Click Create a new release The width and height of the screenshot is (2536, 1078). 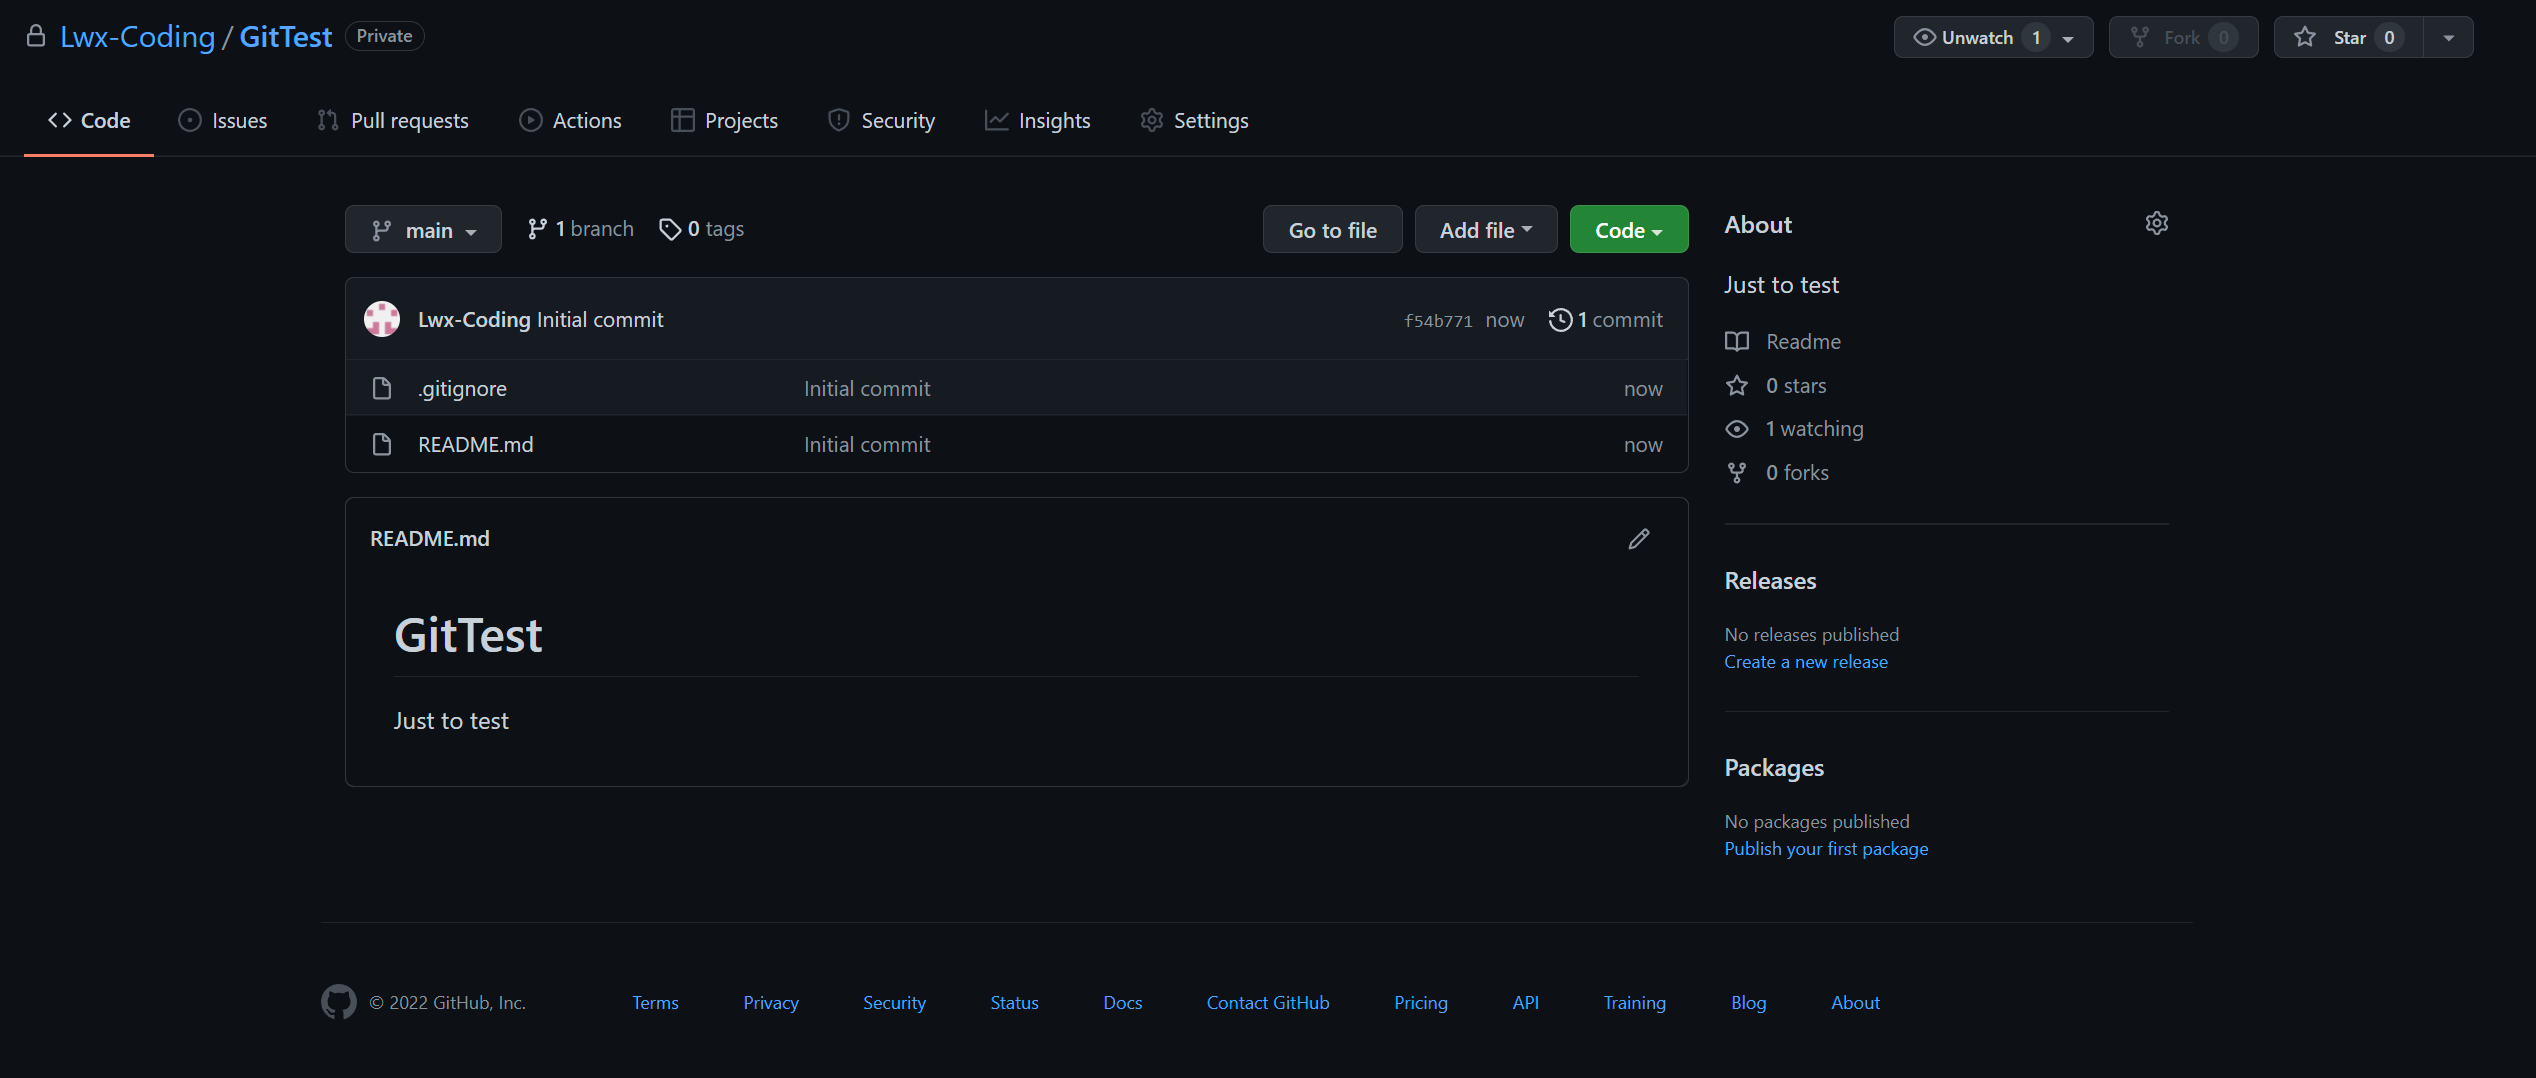click(x=1806, y=661)
